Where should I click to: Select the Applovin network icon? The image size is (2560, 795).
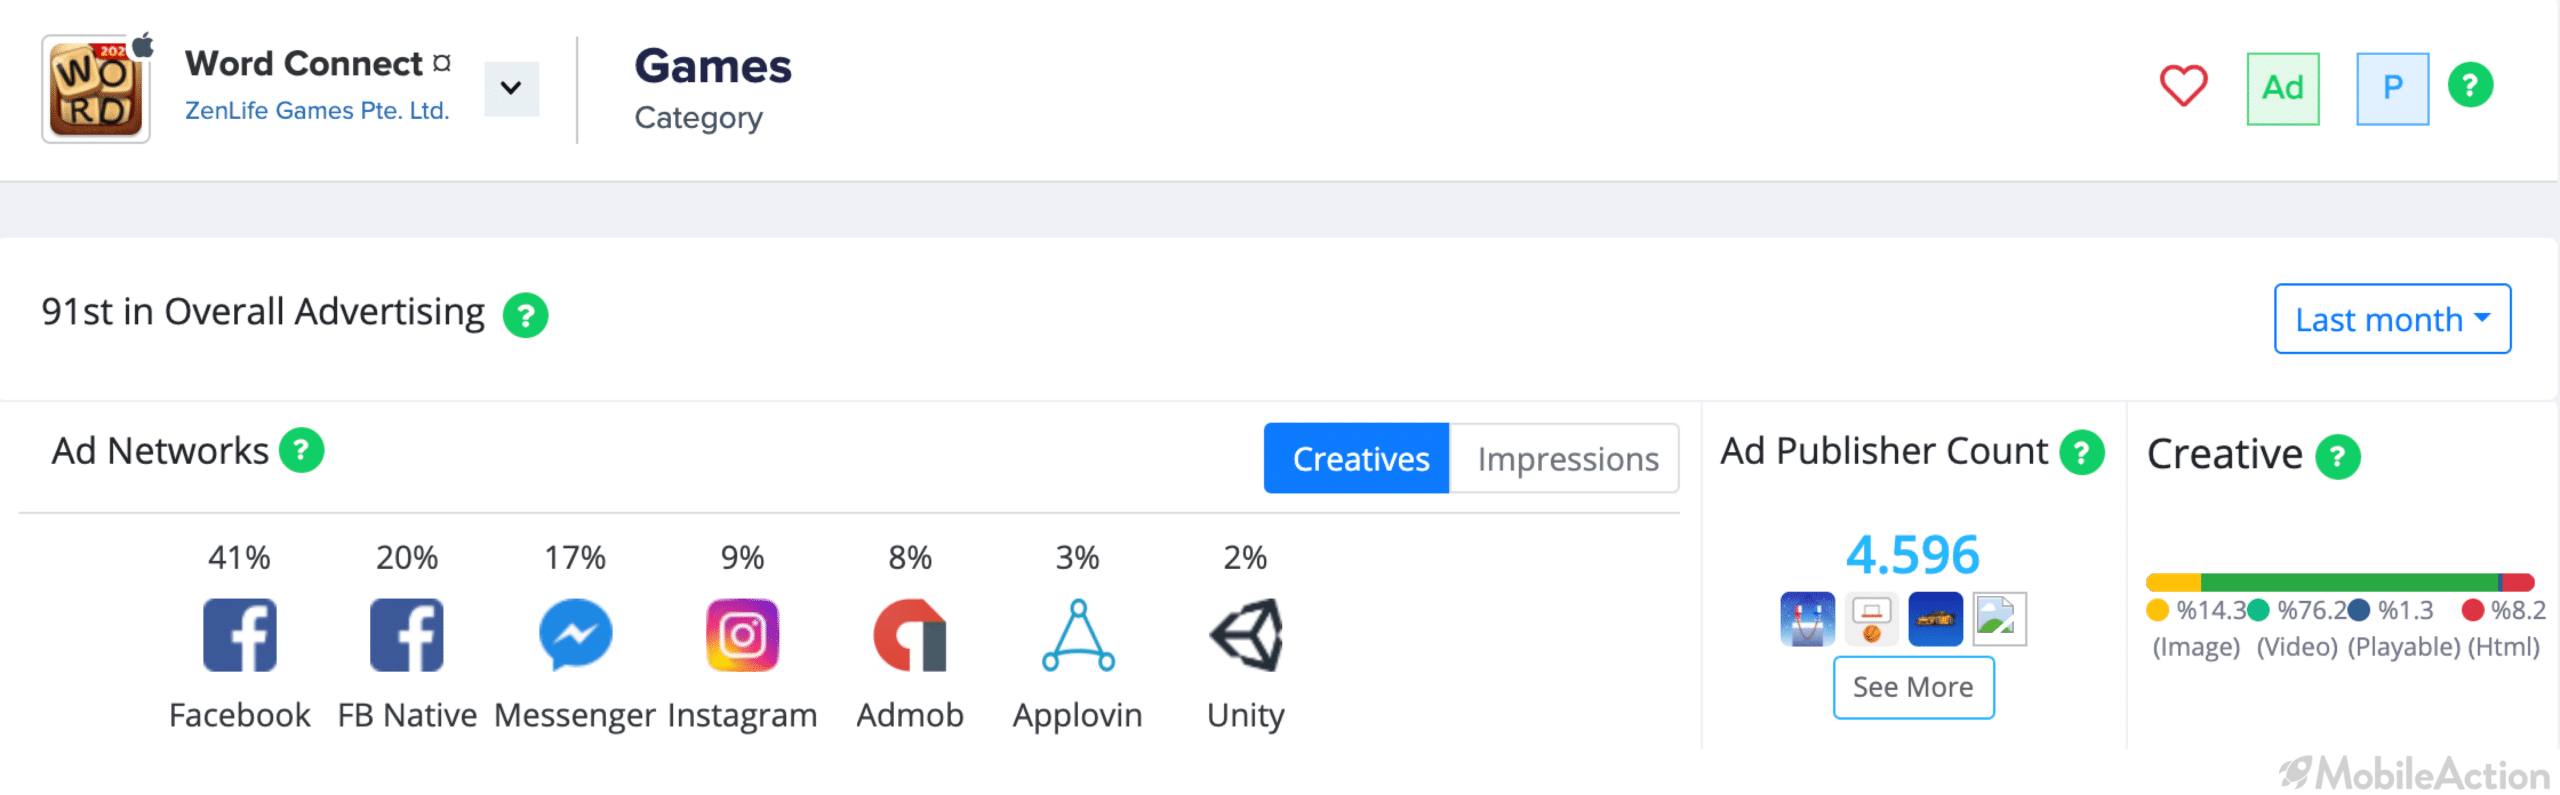pyautogui.click(x=1078, y=635)
